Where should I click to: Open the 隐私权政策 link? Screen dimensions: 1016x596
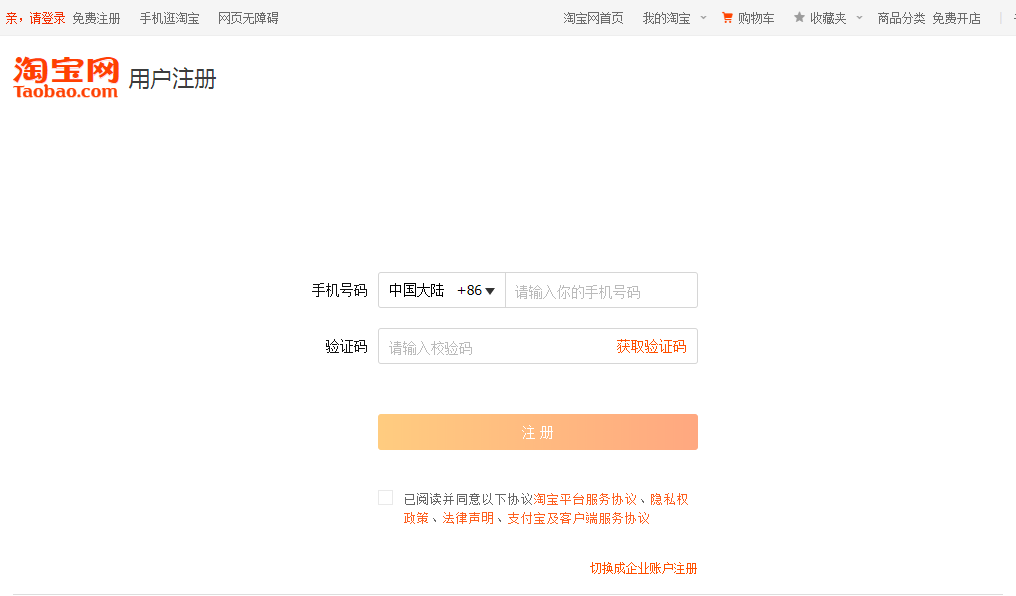click(669, 499)
